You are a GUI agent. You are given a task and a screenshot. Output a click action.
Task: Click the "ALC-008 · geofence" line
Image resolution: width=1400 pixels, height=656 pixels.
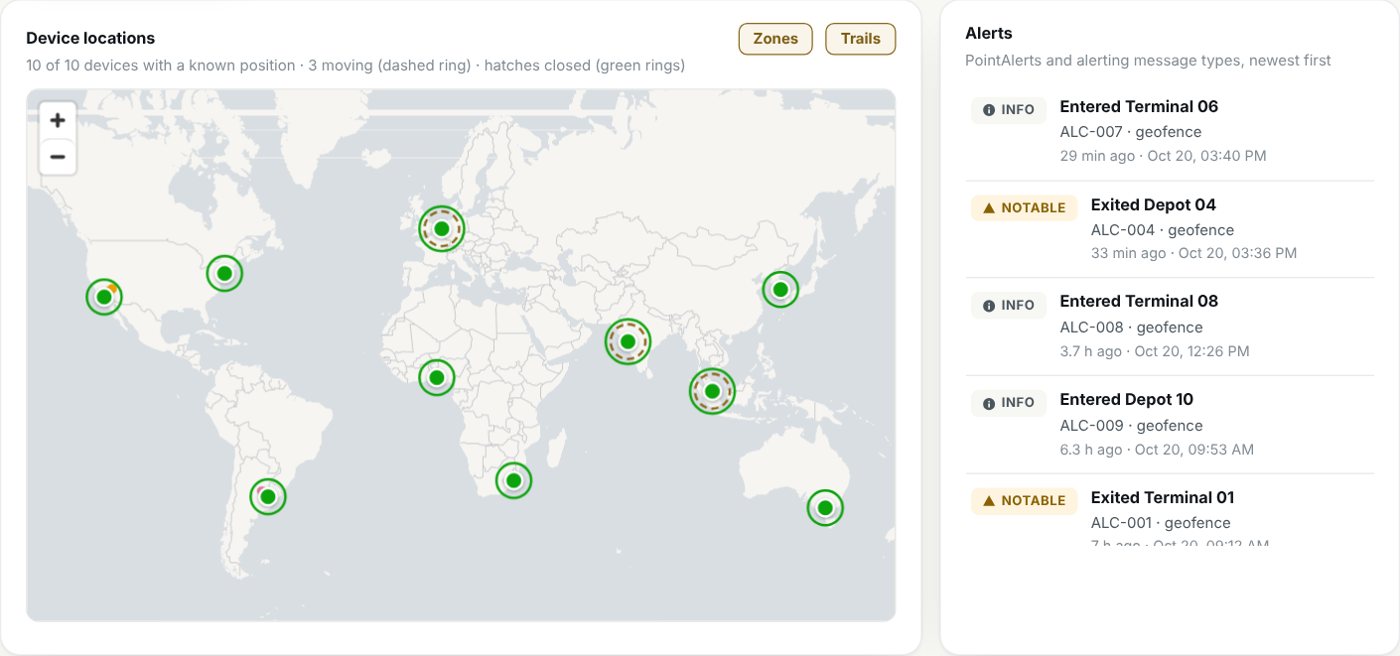pos(1131,327)
